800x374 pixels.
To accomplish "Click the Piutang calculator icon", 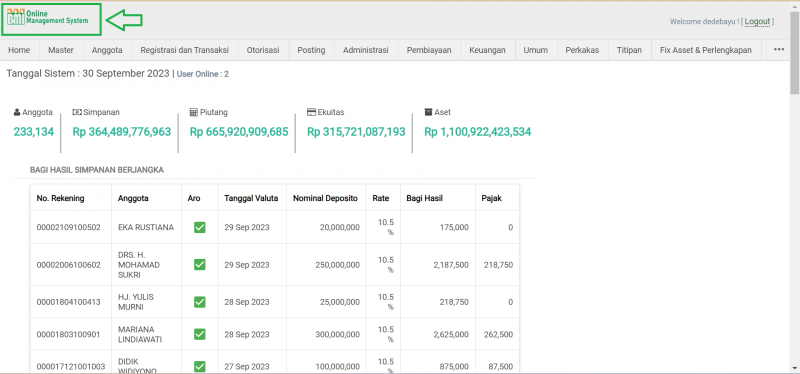I will point(193,112).
